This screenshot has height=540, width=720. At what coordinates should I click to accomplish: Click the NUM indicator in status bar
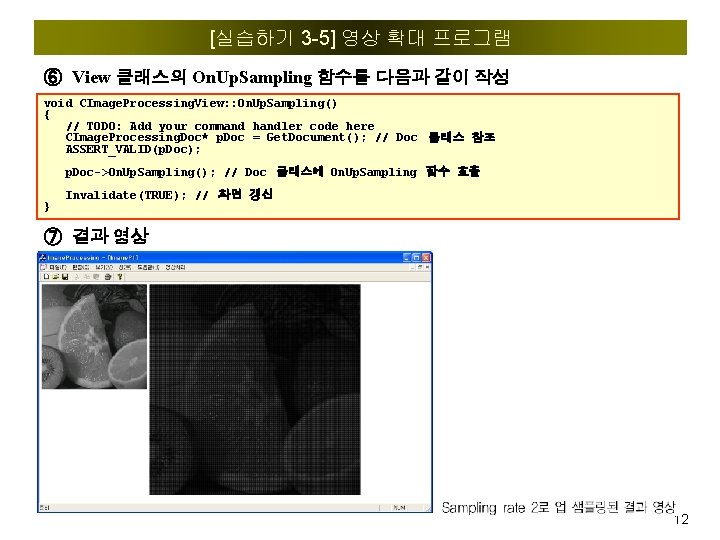[x=399, y=508]
